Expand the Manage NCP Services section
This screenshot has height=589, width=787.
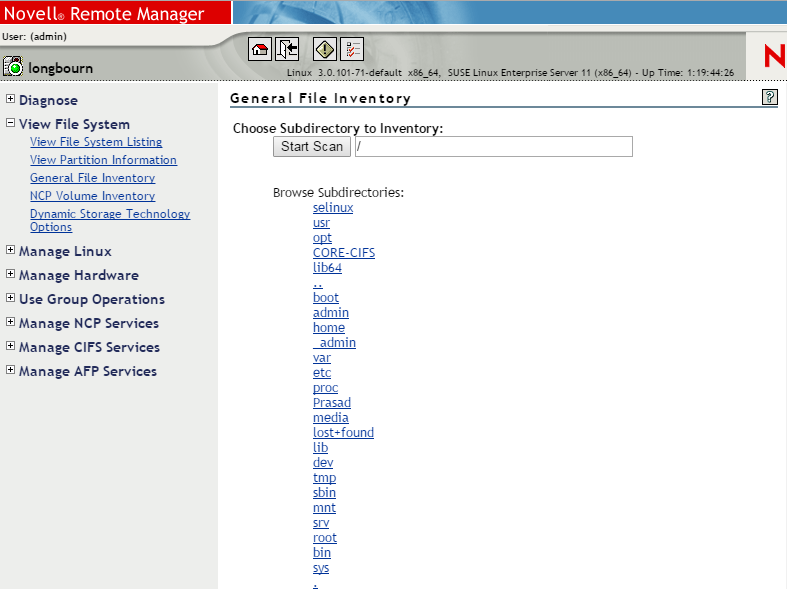pos(10,322)
